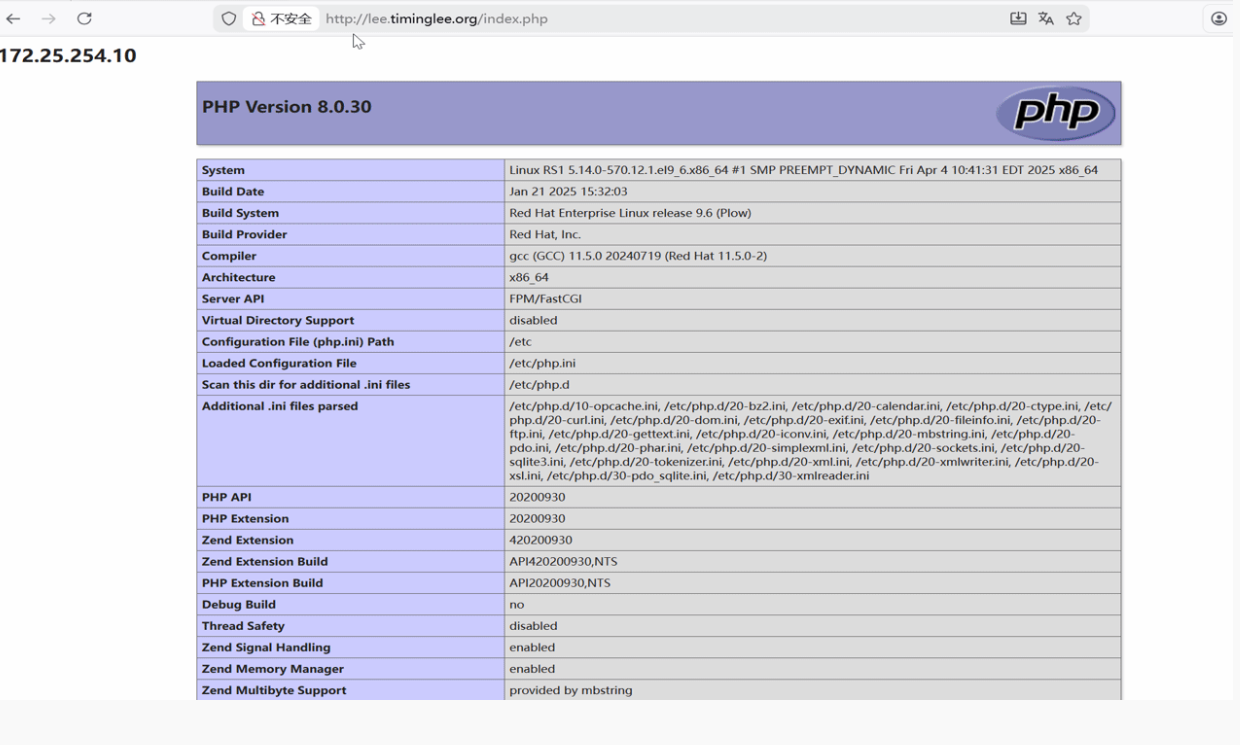Viewport: 1240px width, 745px height.
Task: Click Zend Memory Manager label
Action: pos(273,669)
